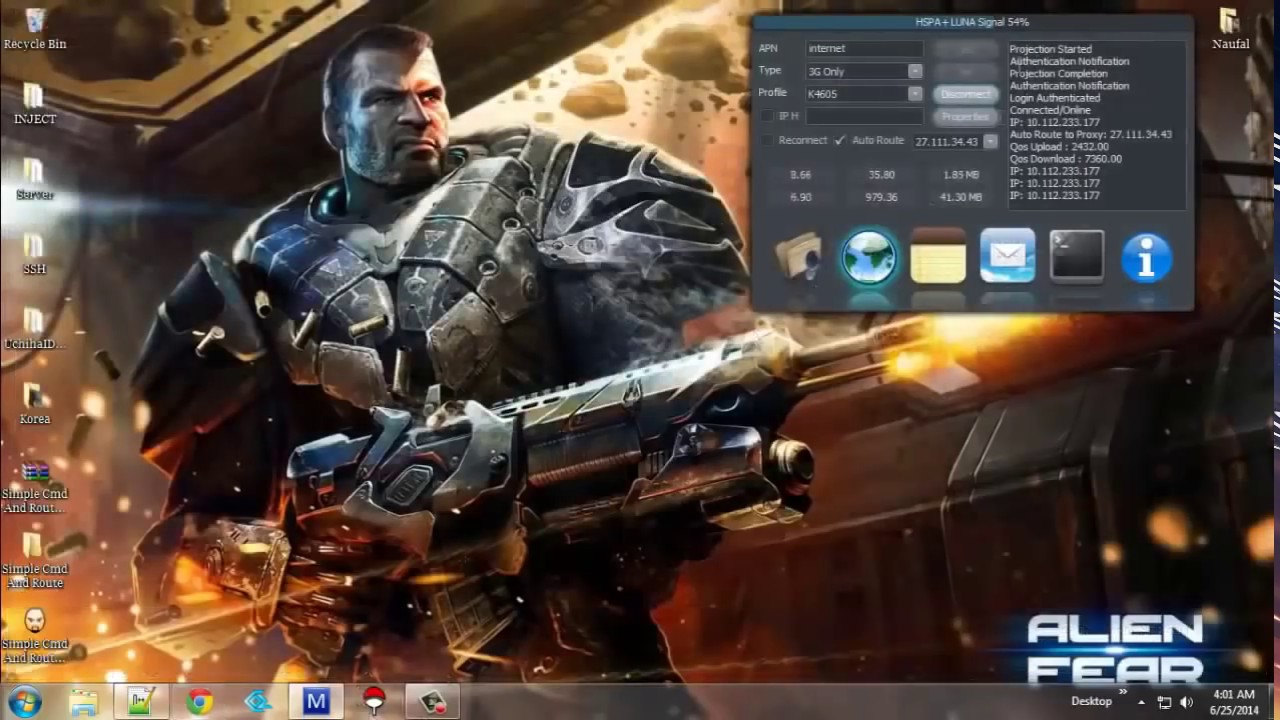The image size is (1280, 720).
Task: Uncheck the Auto Route checkbox
Action: pyautogui.click(x=840, y=140)
